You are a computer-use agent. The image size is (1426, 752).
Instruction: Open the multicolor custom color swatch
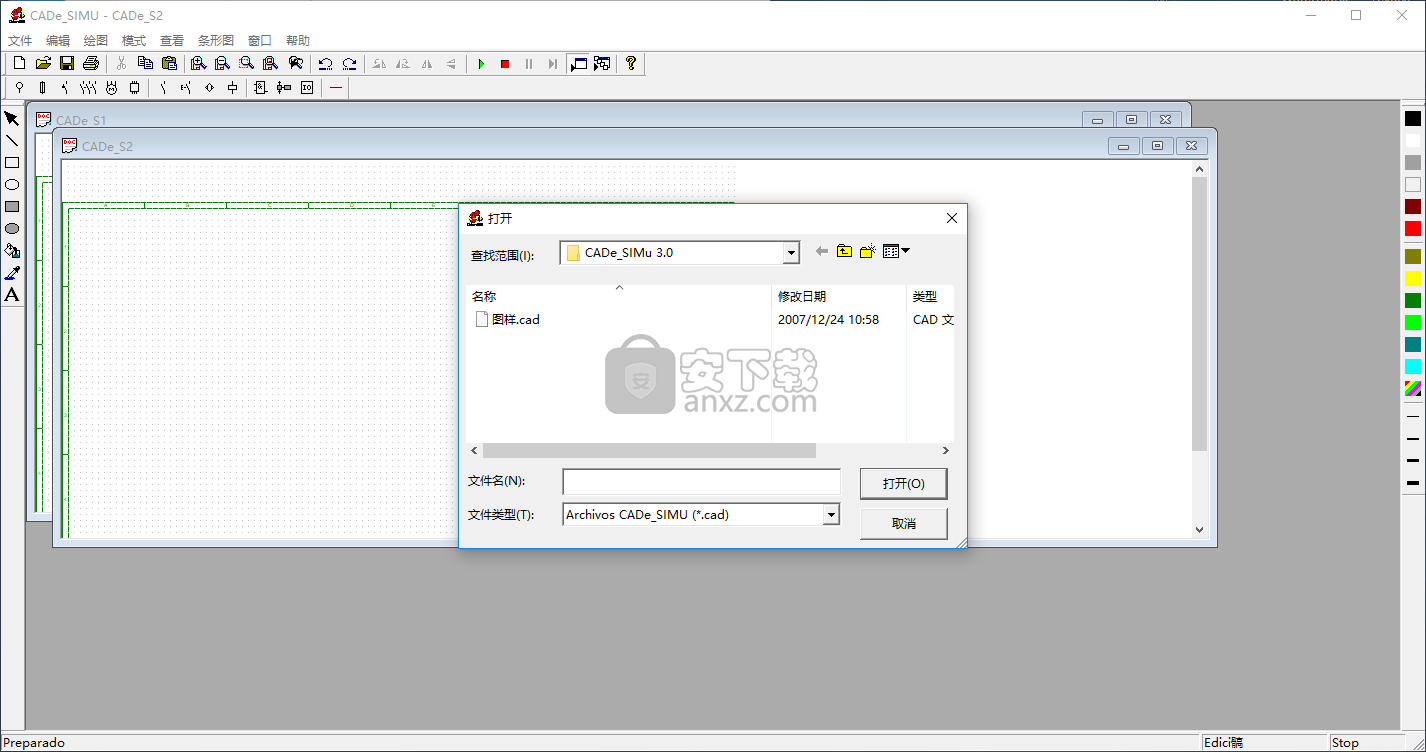1413,388
